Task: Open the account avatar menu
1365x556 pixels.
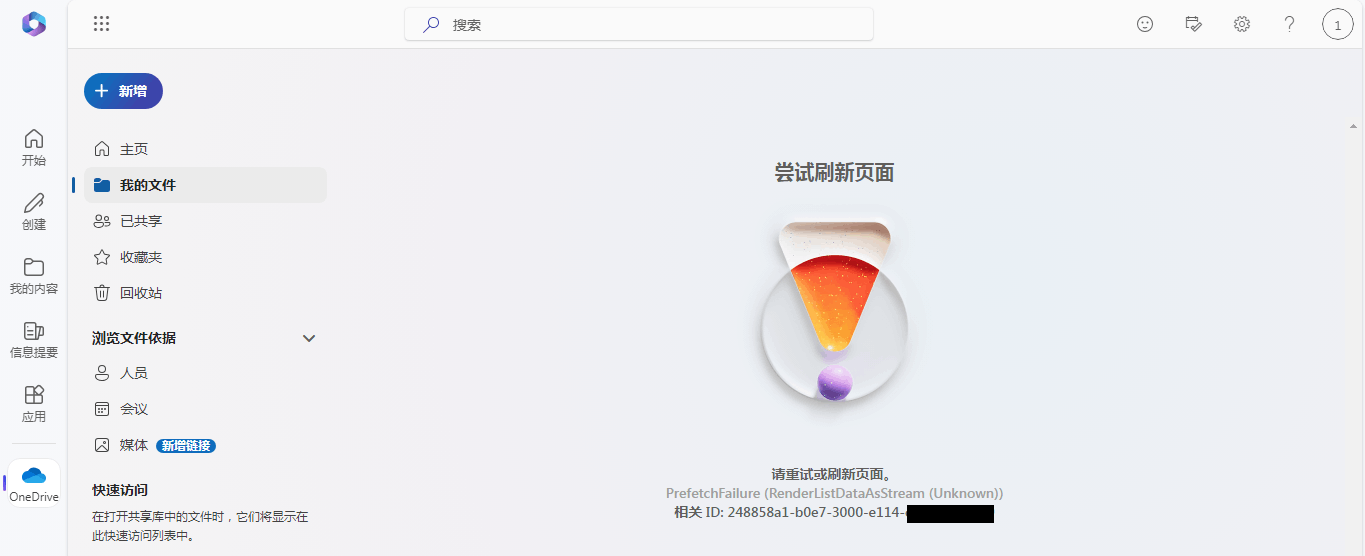Action: [1337, 24]
